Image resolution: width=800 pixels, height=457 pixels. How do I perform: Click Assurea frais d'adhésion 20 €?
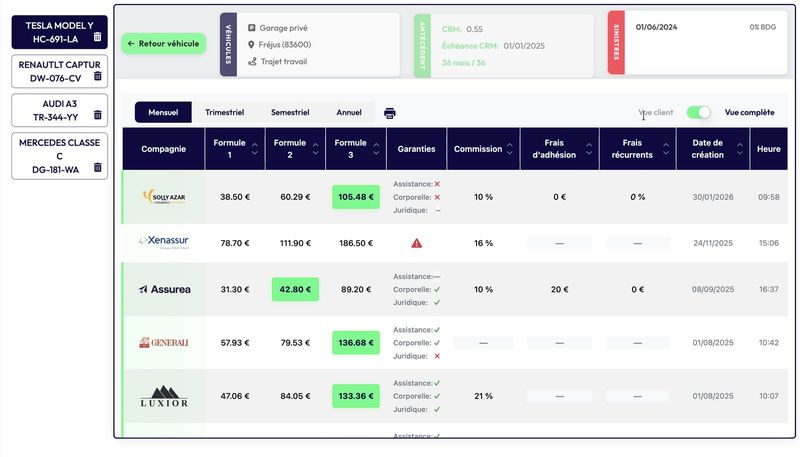(559, 289)
